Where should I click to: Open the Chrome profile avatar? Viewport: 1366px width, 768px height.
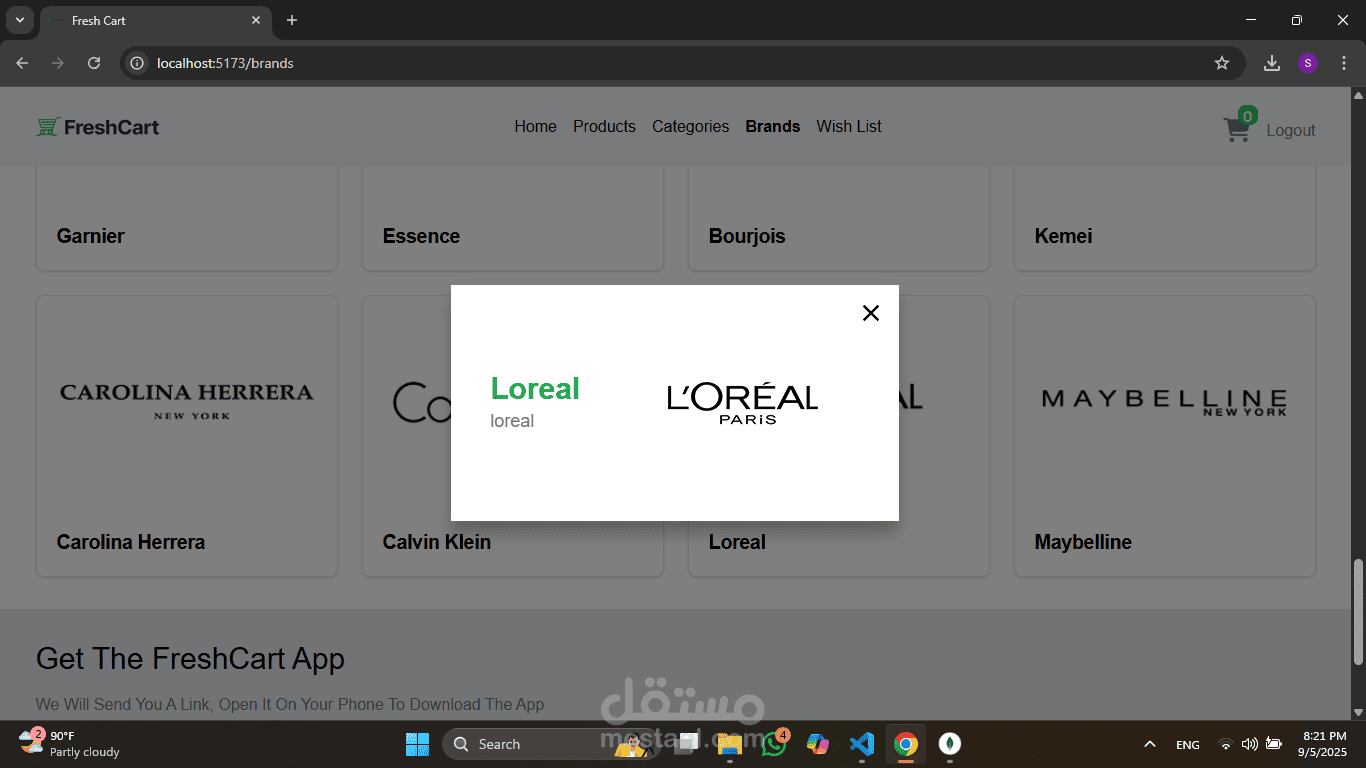[x=1308, y=63]
